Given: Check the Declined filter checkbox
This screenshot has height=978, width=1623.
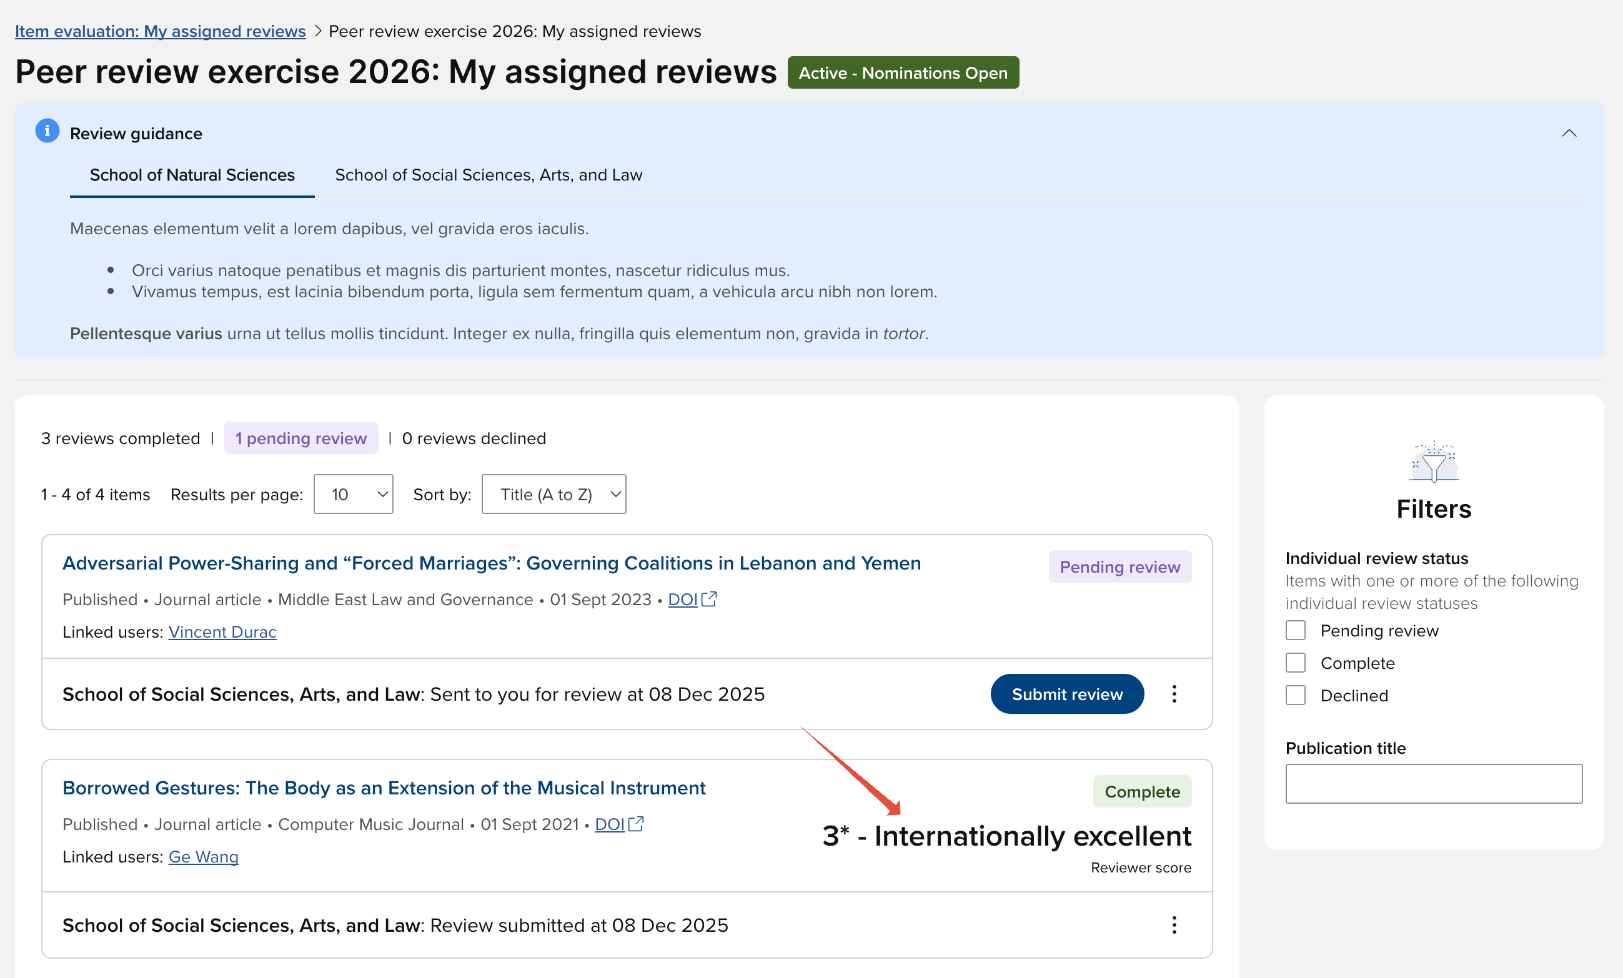Looking at the screenshot, I should click(1296, 696).
